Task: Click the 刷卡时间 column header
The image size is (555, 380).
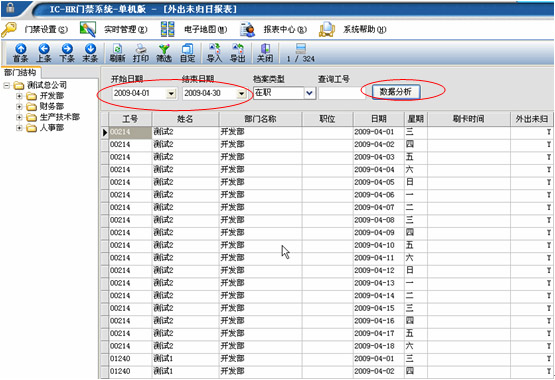Action: (468, 119)
